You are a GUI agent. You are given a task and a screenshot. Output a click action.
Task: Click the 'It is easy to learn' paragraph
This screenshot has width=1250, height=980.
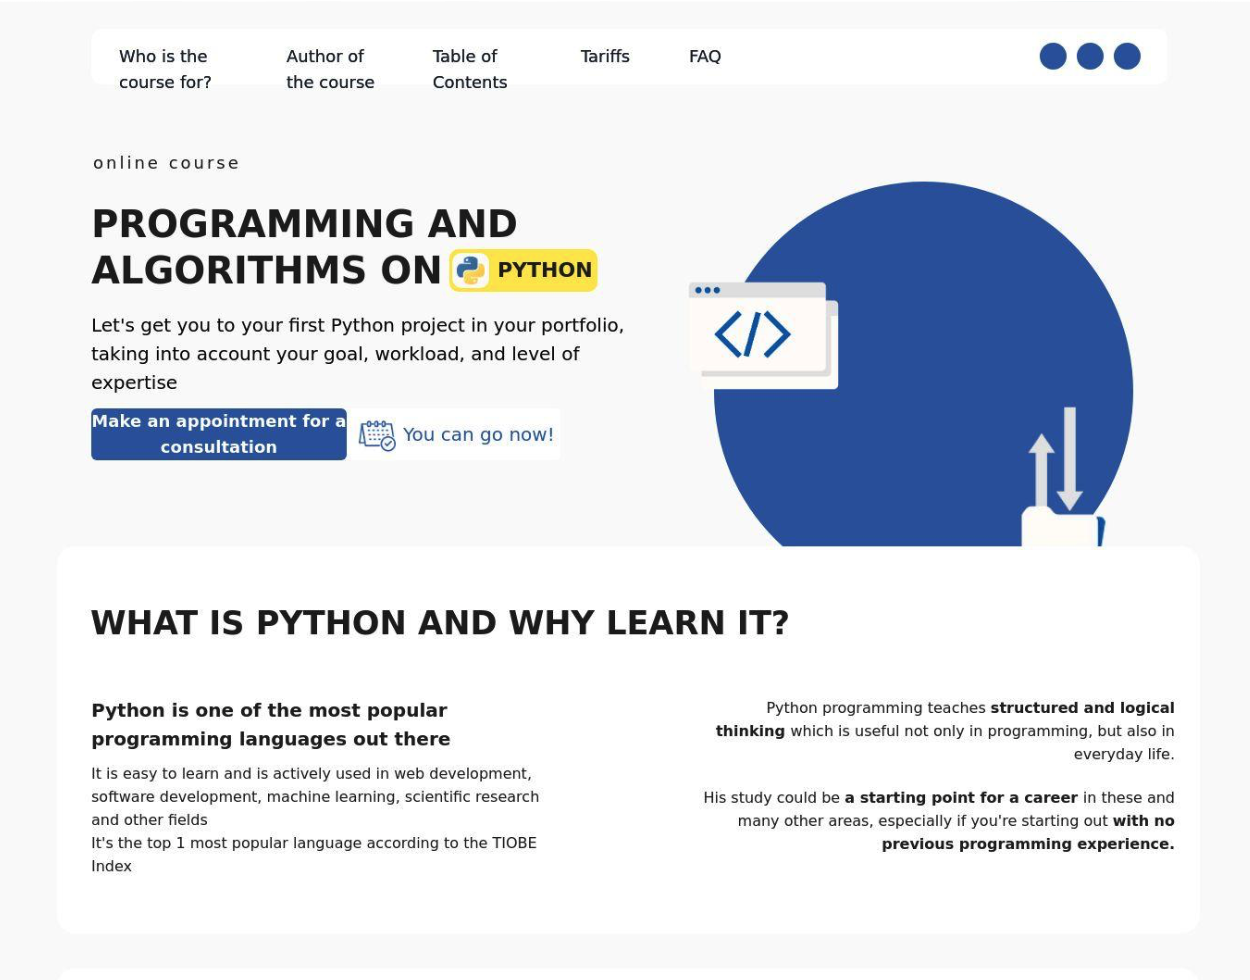tap(315, 796)
